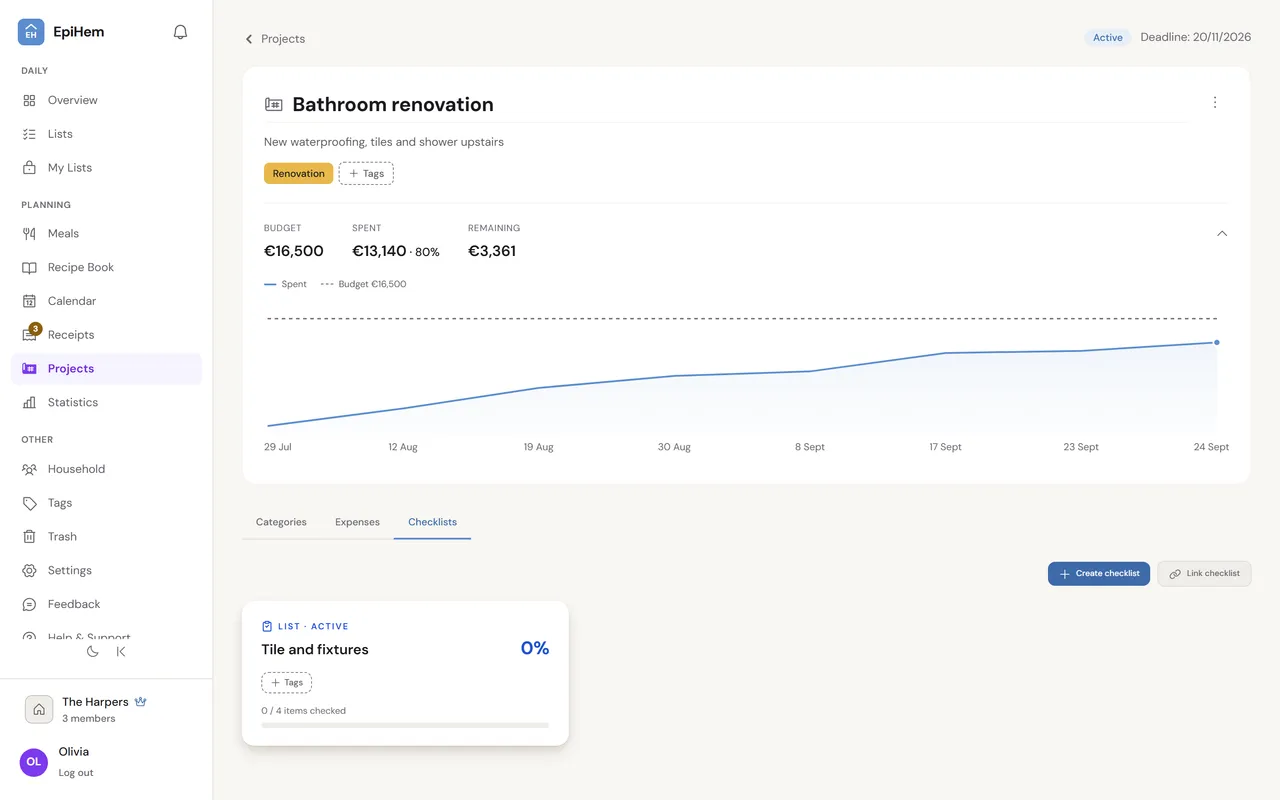This screenshot has width=1280, height=800.
Task: Add tags to the project
Action: pyautogui.click(x=366, y=174)
